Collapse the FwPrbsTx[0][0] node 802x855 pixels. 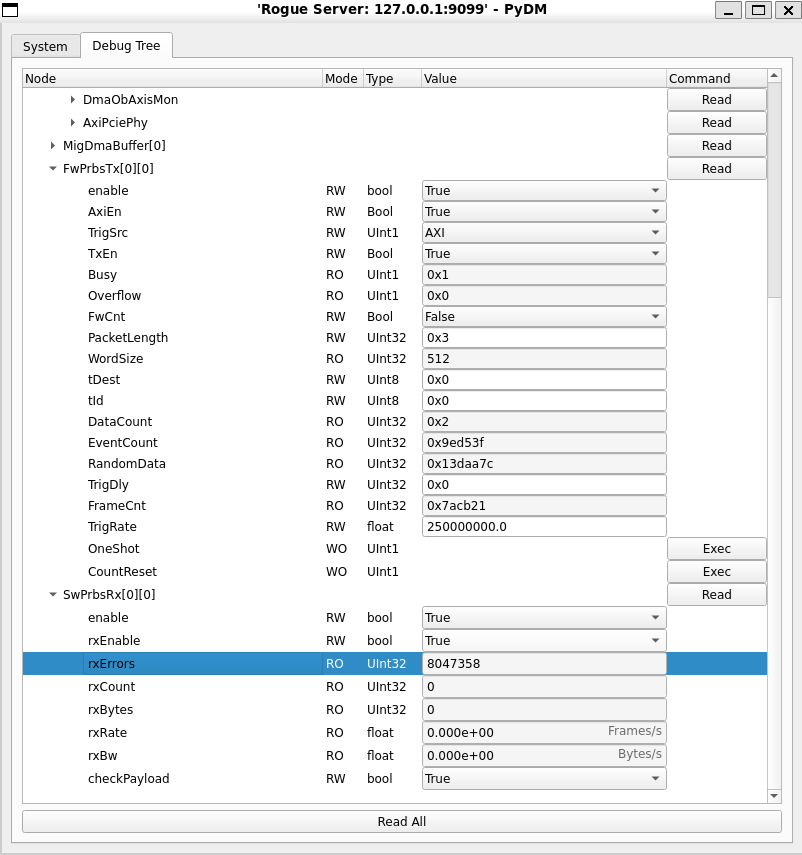(x=53, y=169)
